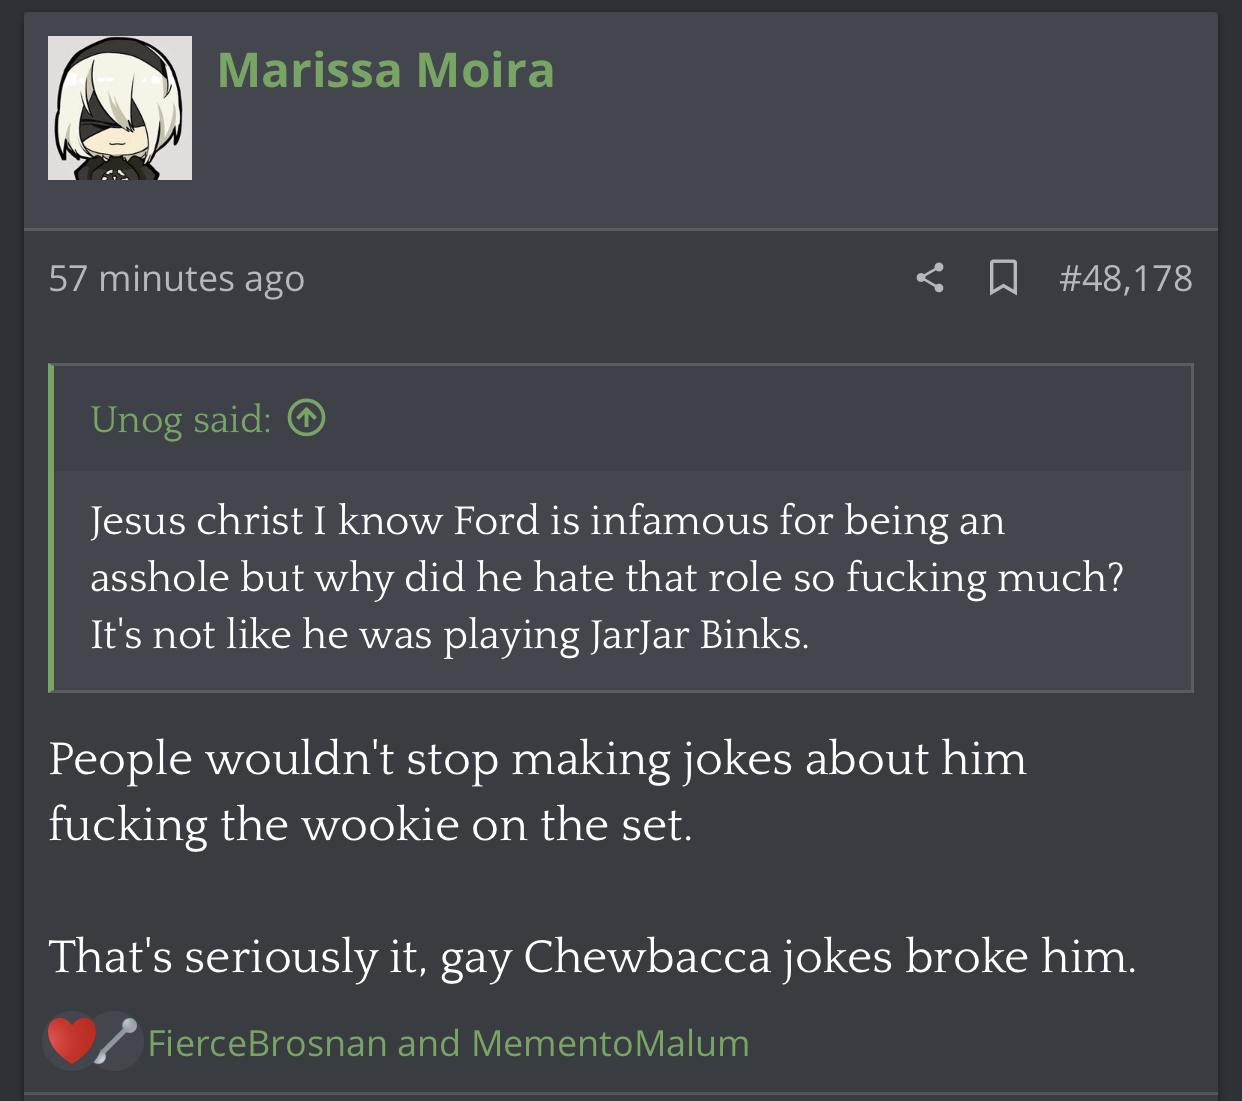Open Marissa Moira's profile name link
This screenshot has width=1242, height=1101.
(386, 70)
